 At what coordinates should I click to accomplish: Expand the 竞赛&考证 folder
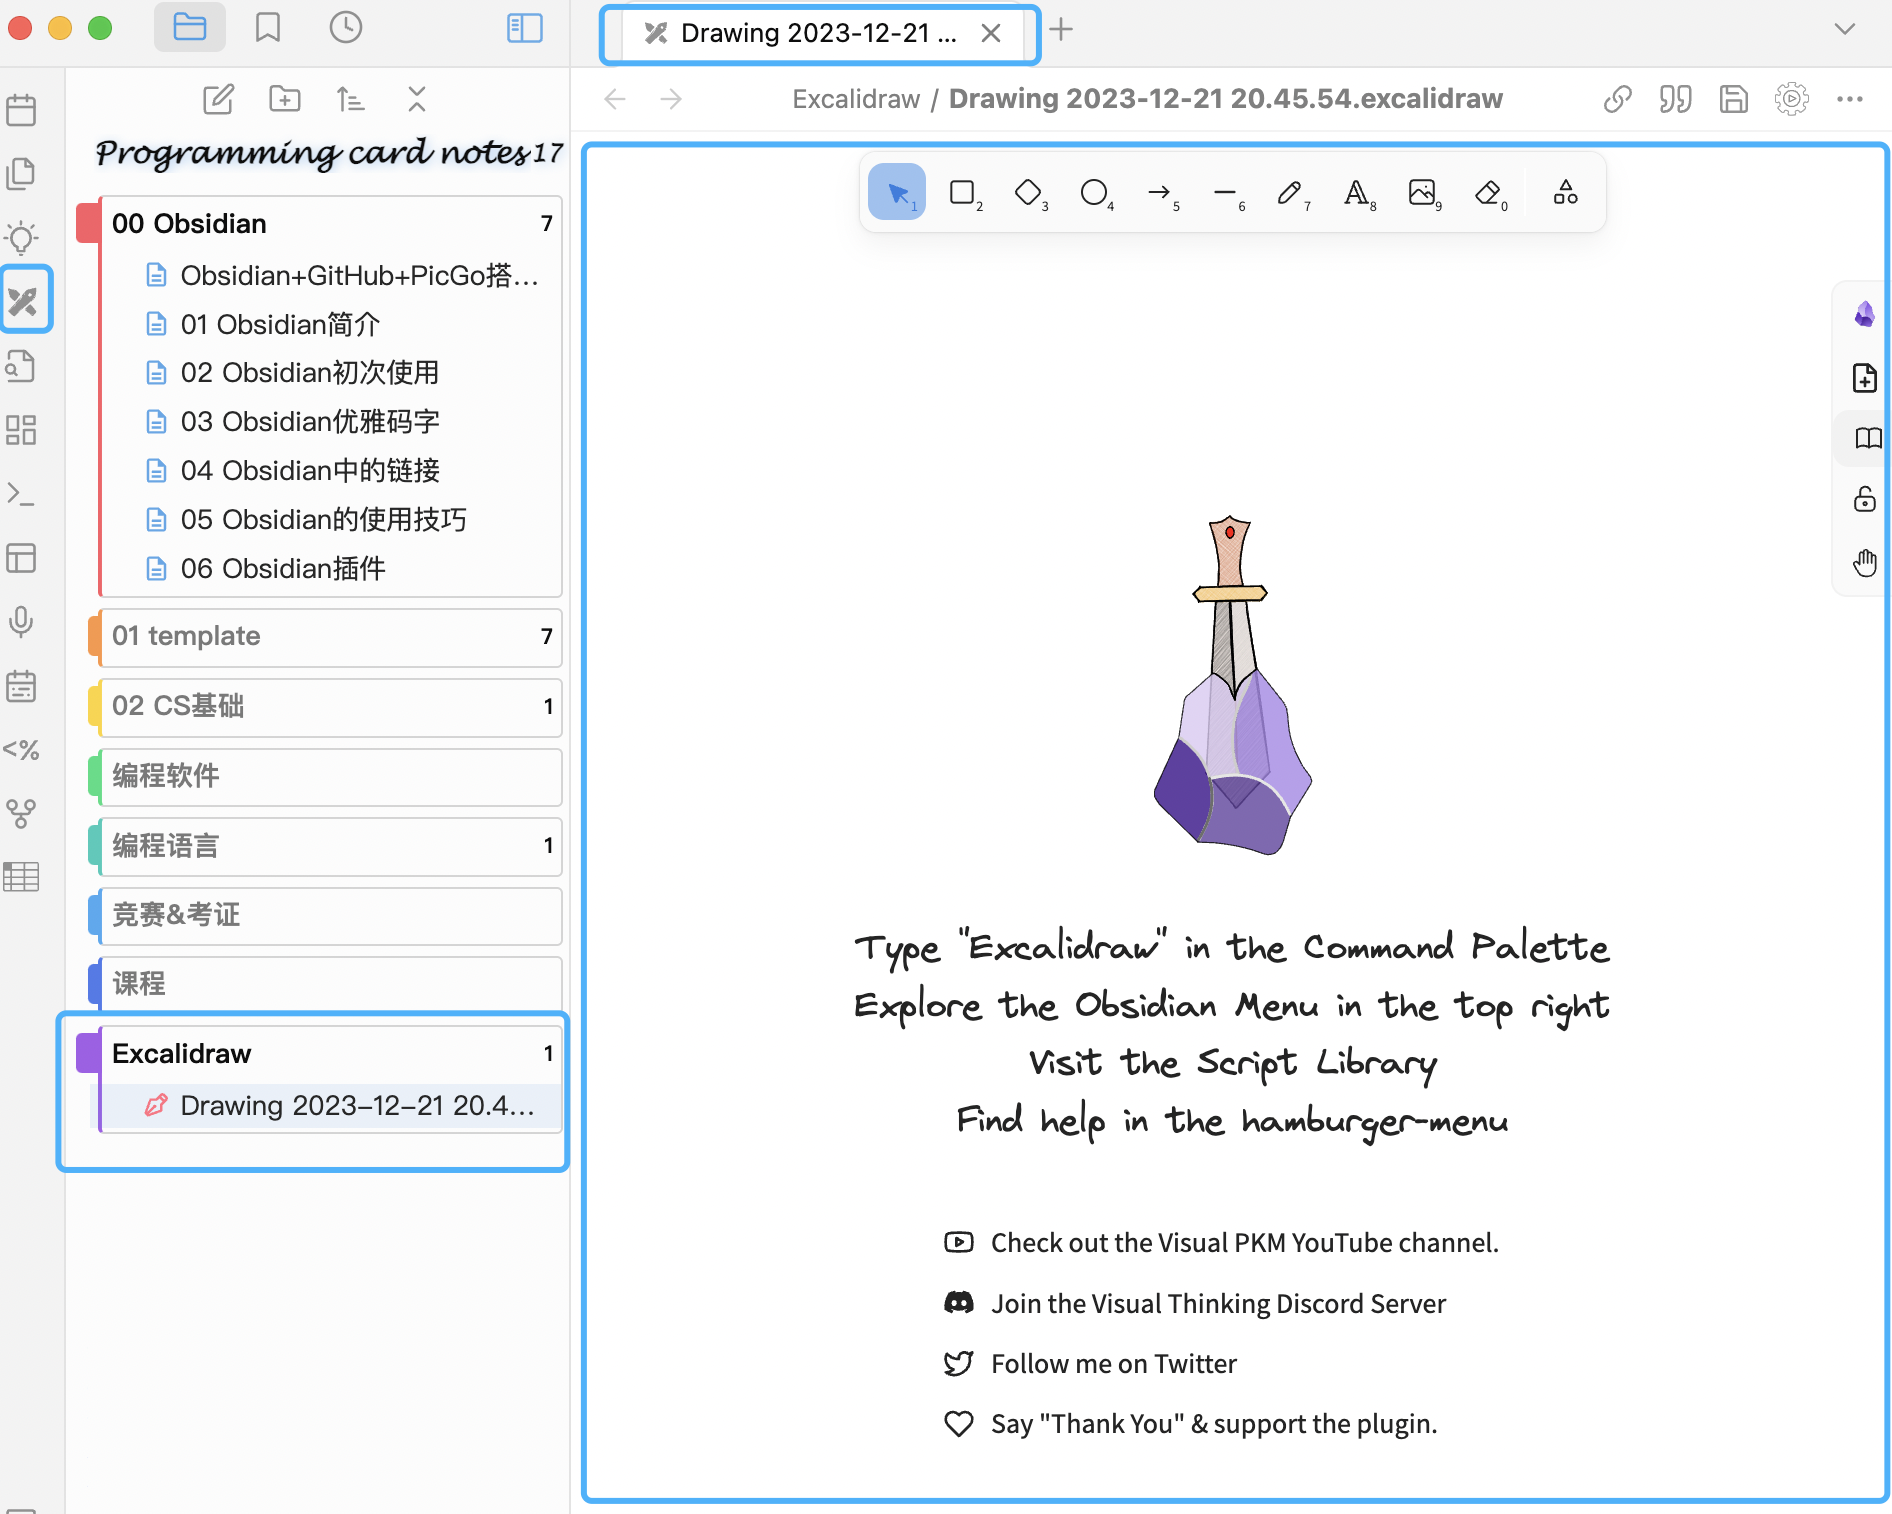[331, 915]
